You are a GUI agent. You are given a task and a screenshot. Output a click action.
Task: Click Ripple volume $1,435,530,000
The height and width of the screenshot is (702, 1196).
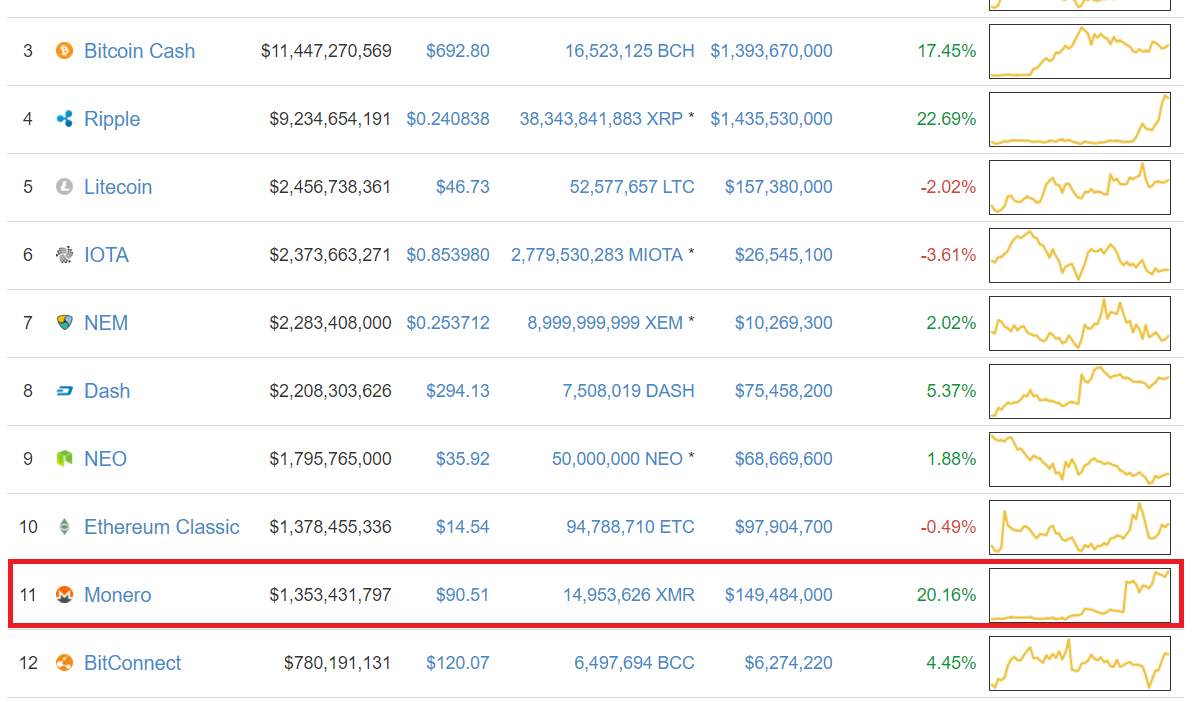pyautogui.click(x=771, y=119)
